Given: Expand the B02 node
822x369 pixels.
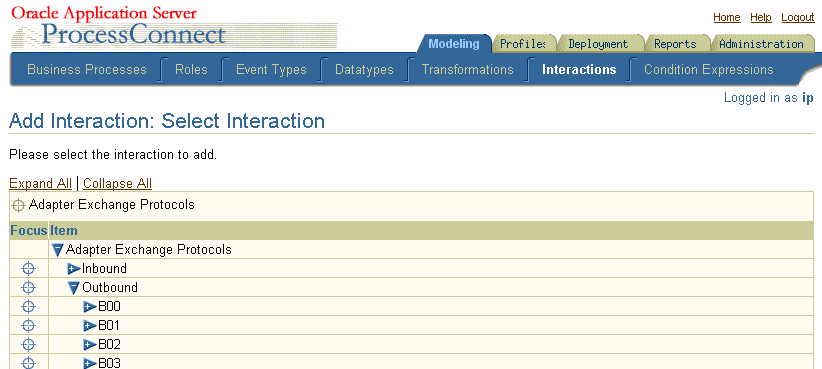Looking at the screenshot, I should (90, 344).
